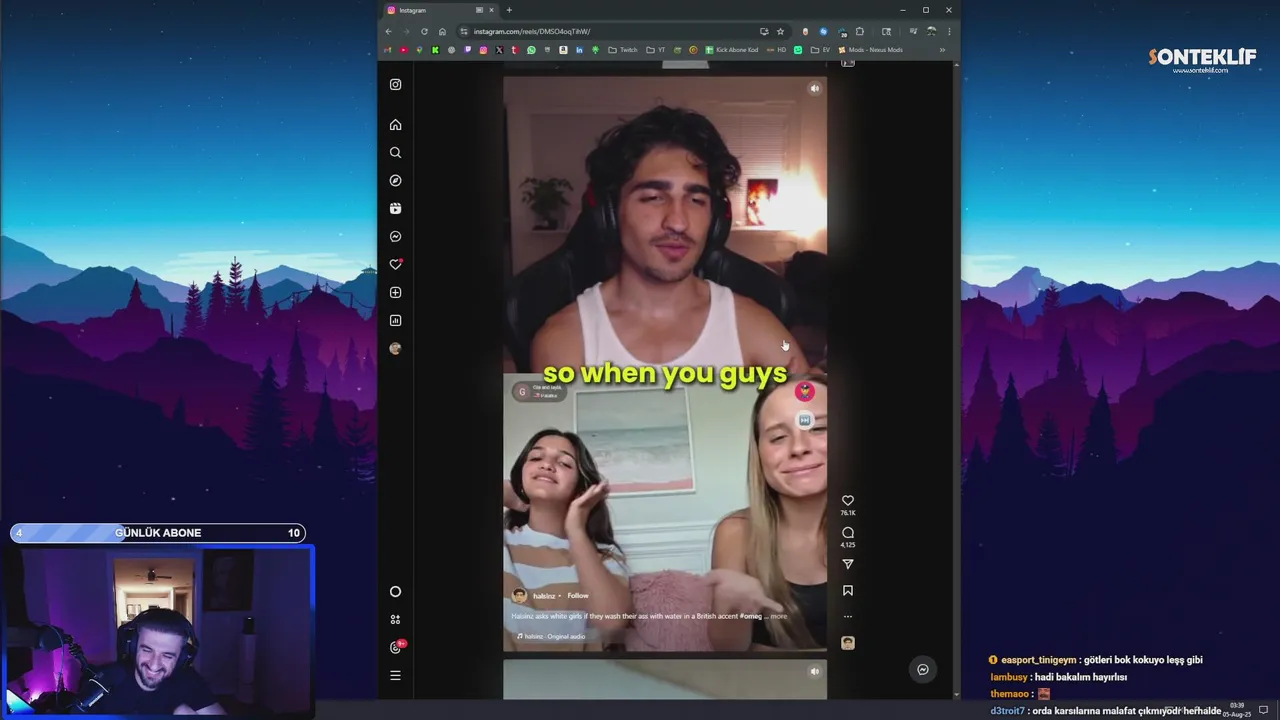Image resolution: width=1280 pixels, height=720 pixels.
Task: Open the YT bookmarks folder
Action: [656, 50]
